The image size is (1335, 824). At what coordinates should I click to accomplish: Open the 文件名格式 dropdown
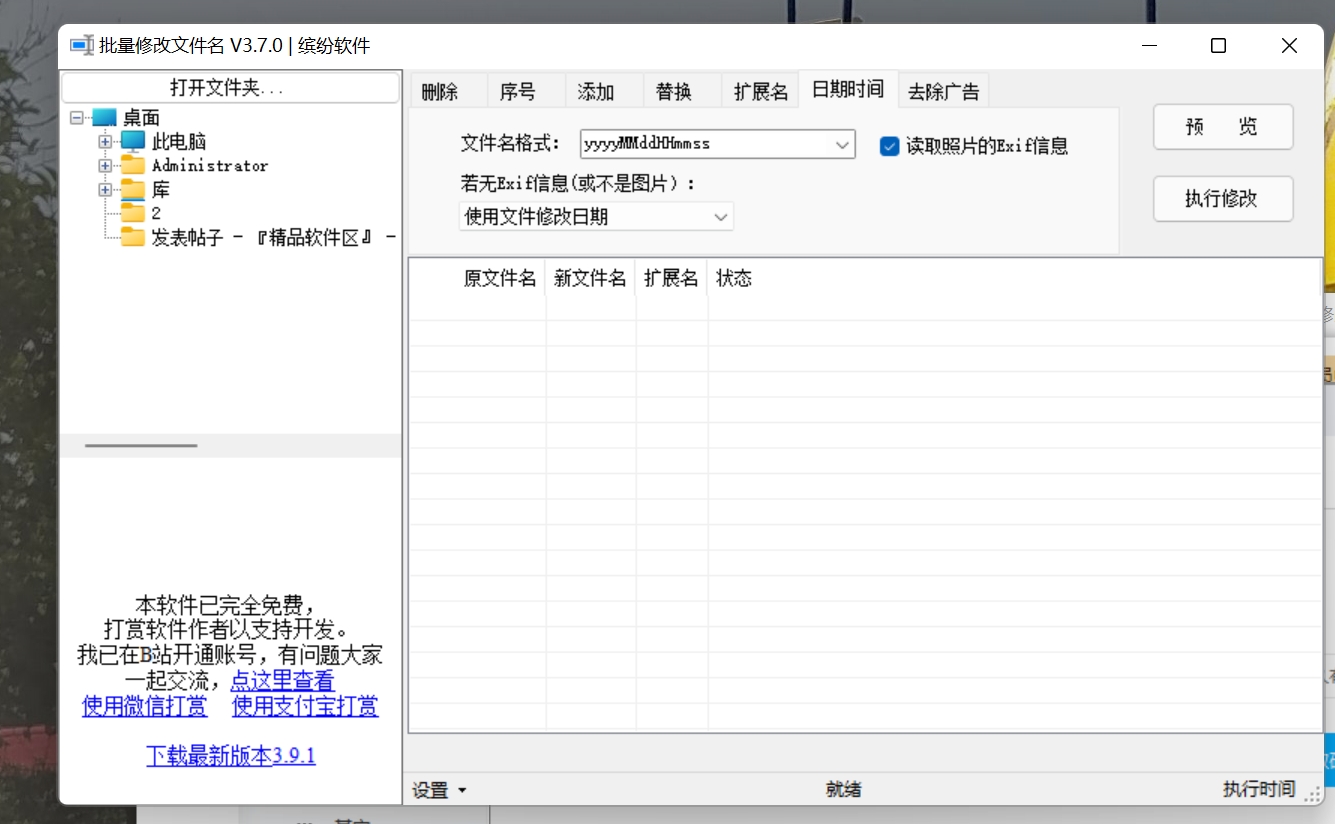(843, 144)
